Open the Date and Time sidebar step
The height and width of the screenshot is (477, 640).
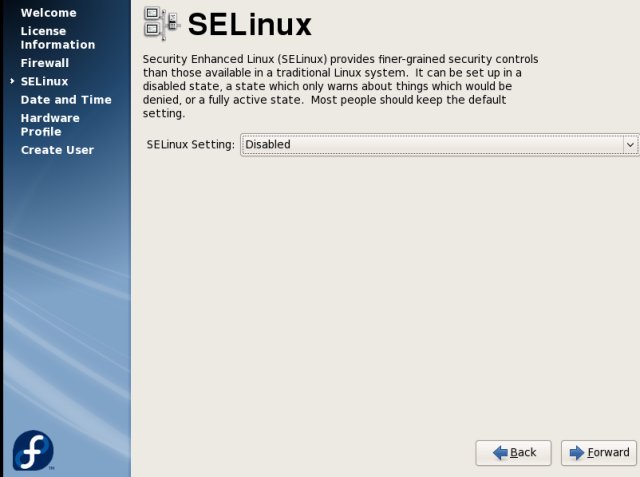point(66,100)
